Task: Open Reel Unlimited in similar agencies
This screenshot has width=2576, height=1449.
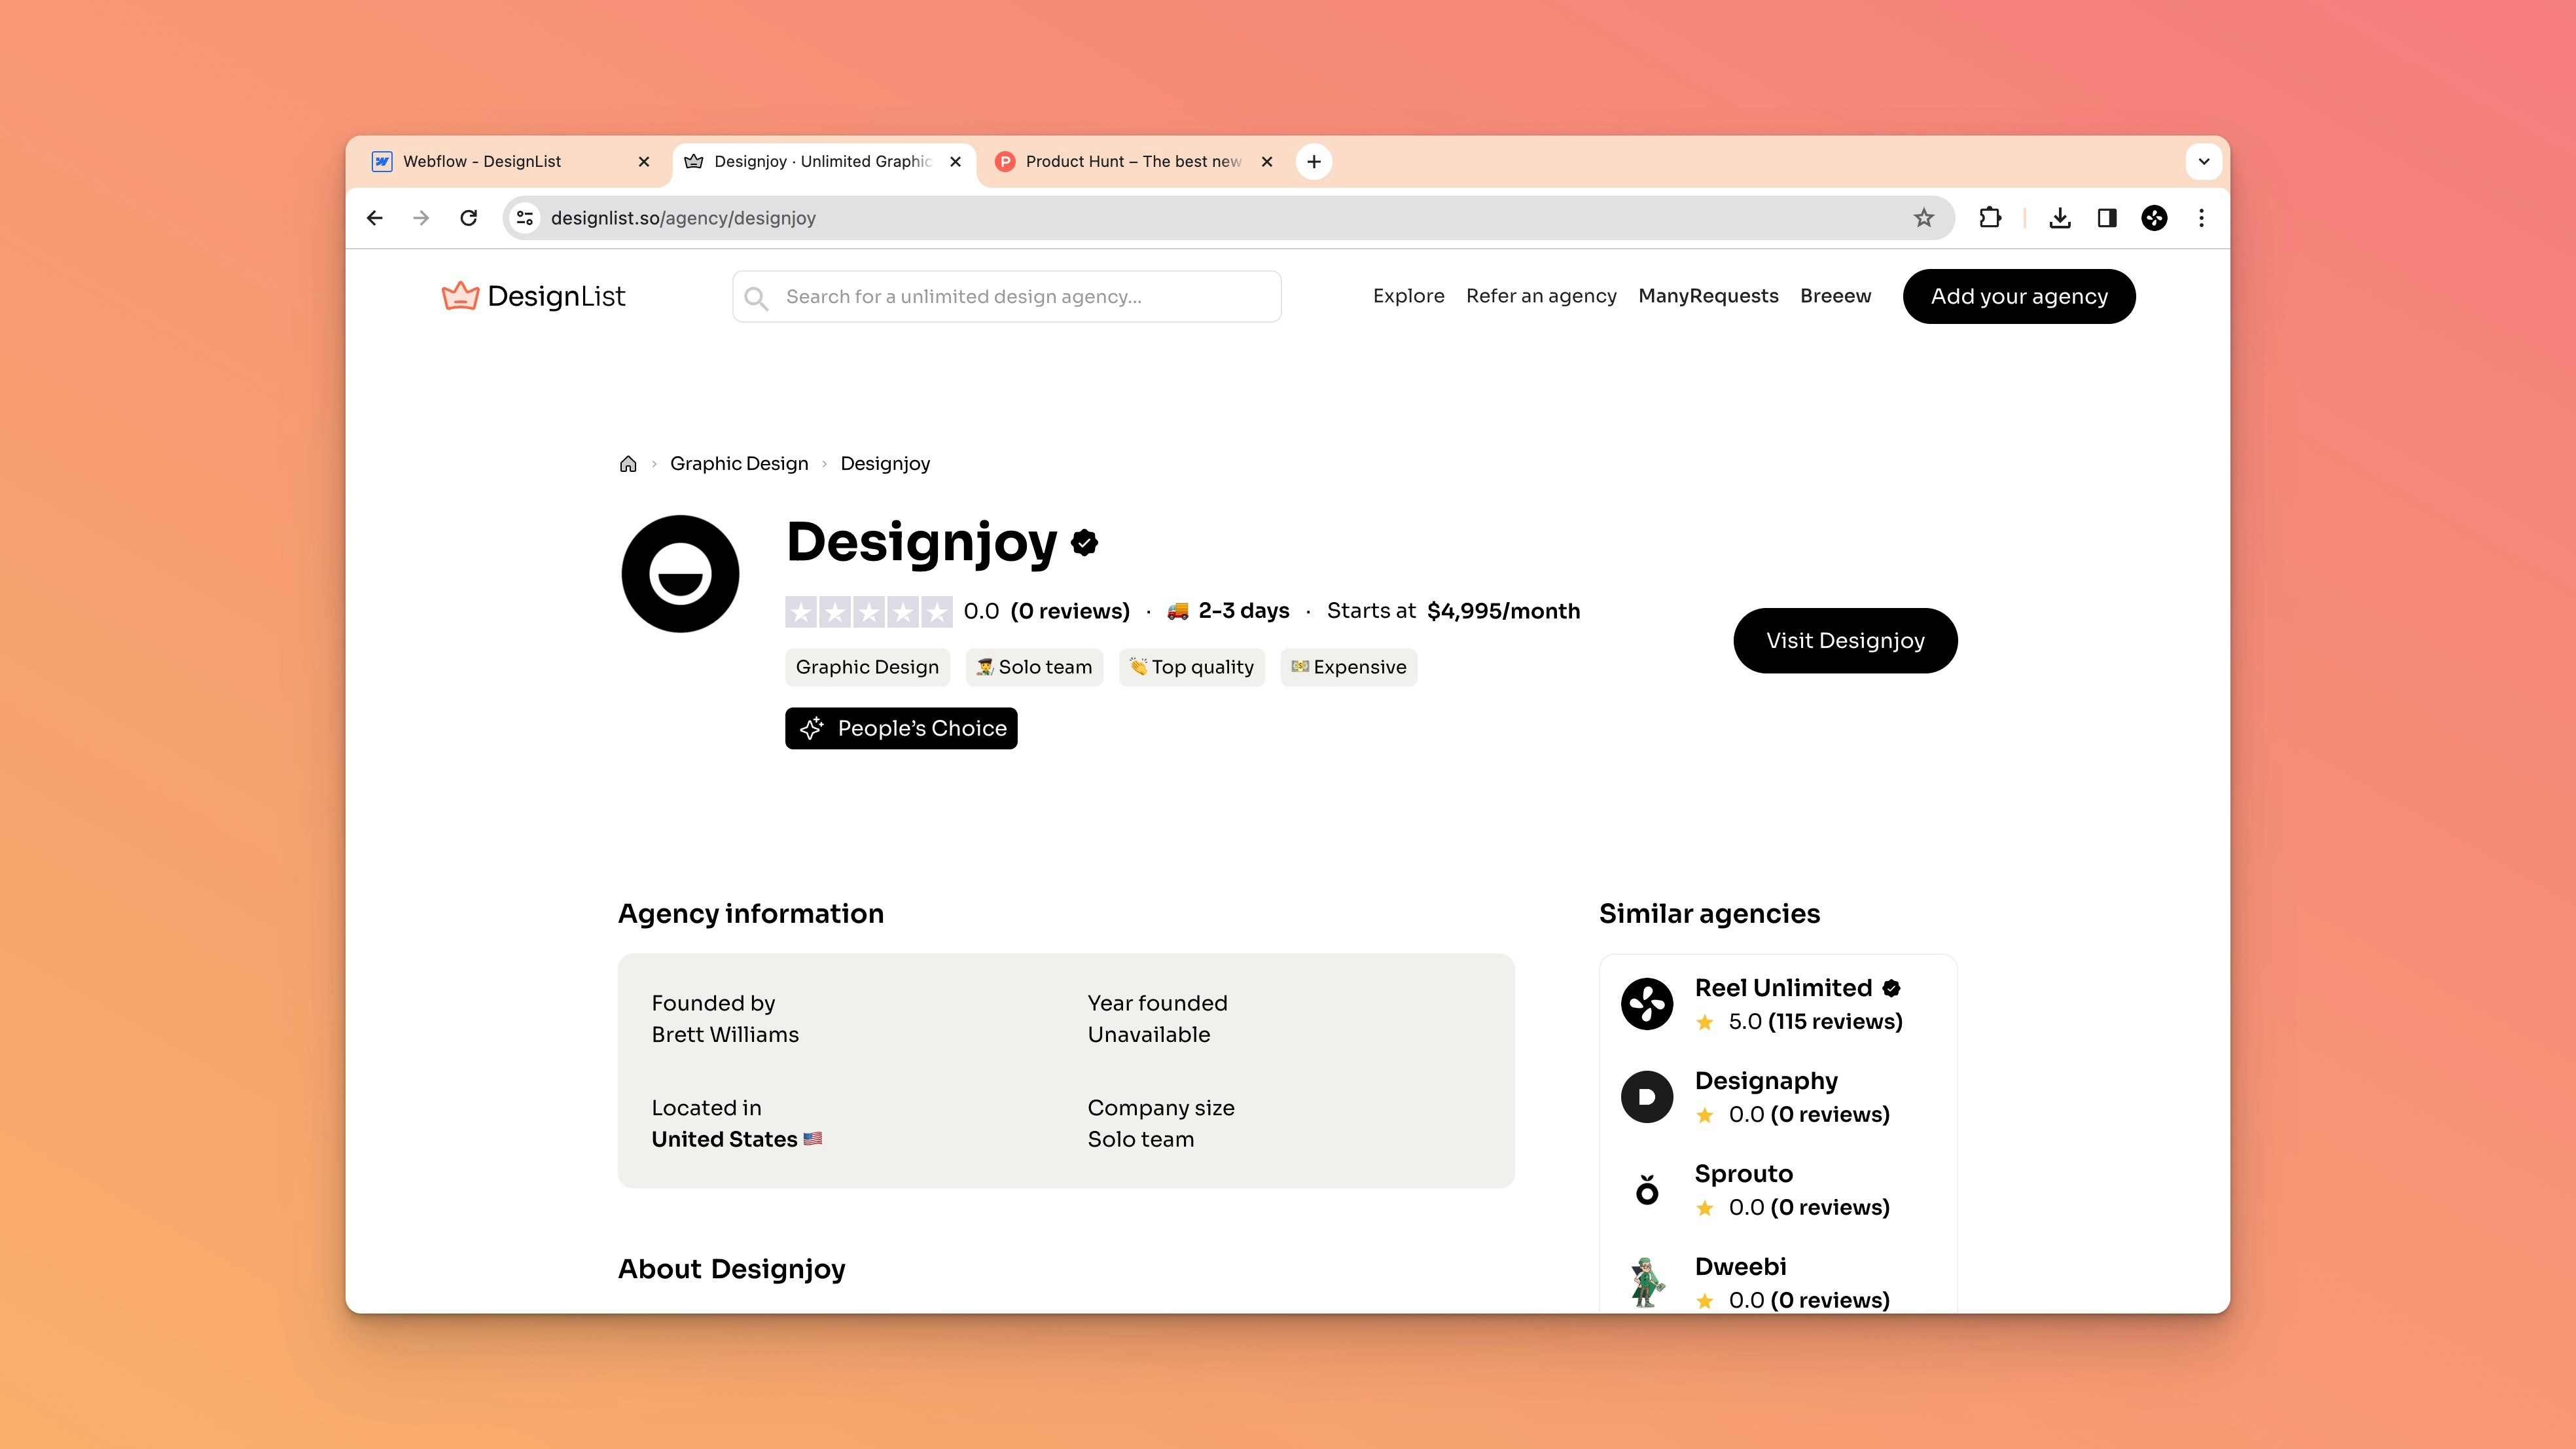Action: [1783, 988]
